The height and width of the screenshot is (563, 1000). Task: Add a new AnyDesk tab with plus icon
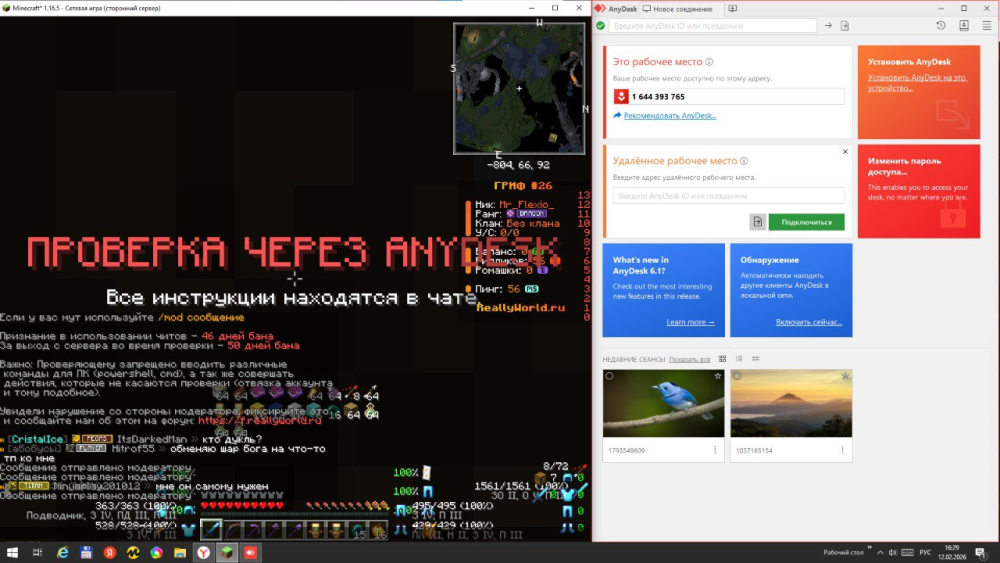(x=733, y=9)
